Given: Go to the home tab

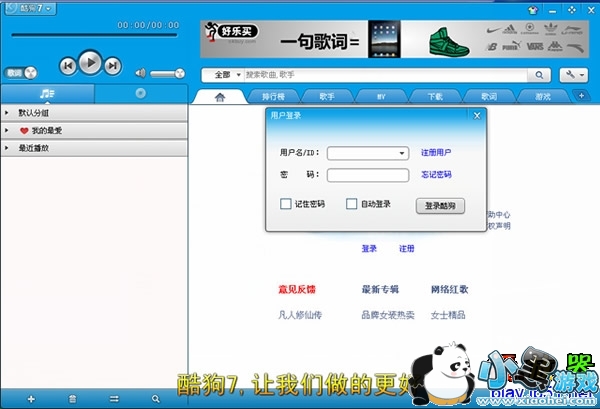Looking at the screenshot, I should (x=220, y=97).
